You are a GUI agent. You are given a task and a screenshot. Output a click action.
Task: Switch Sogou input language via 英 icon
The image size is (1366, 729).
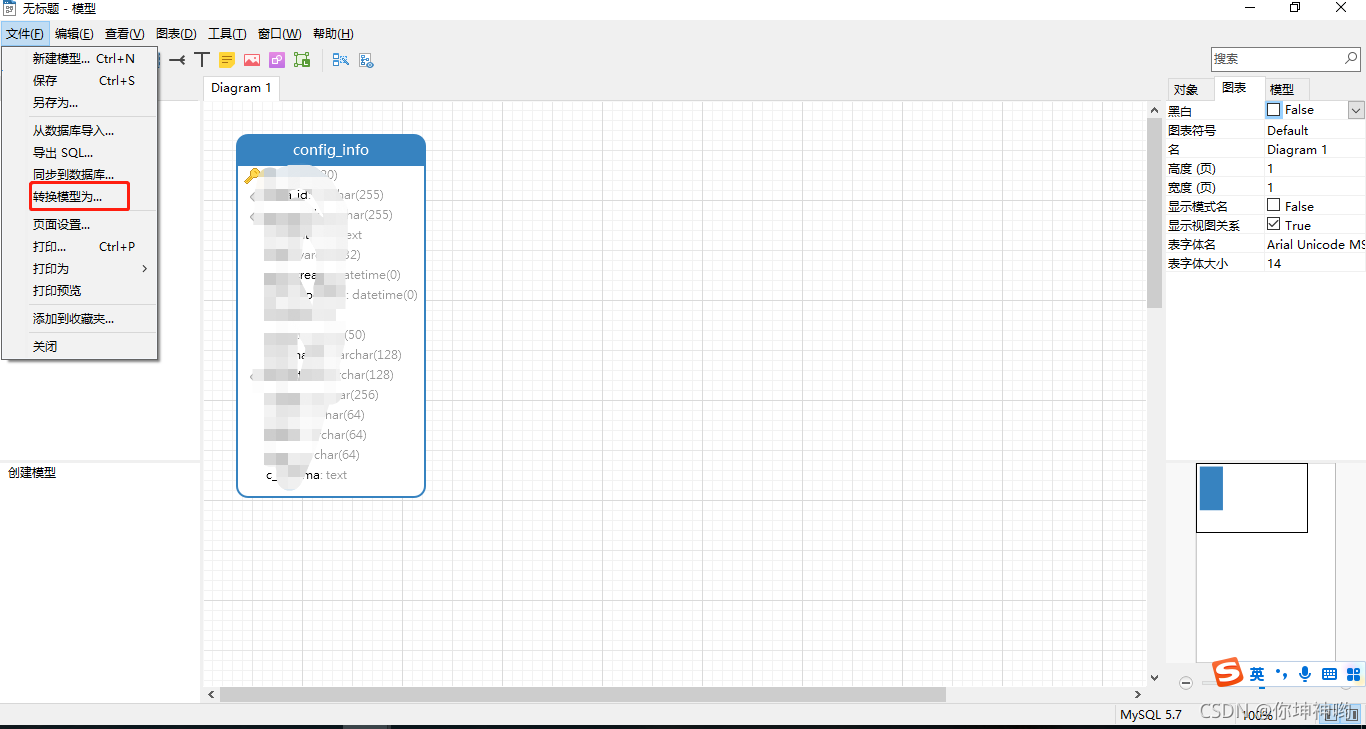click(1257, 674)
